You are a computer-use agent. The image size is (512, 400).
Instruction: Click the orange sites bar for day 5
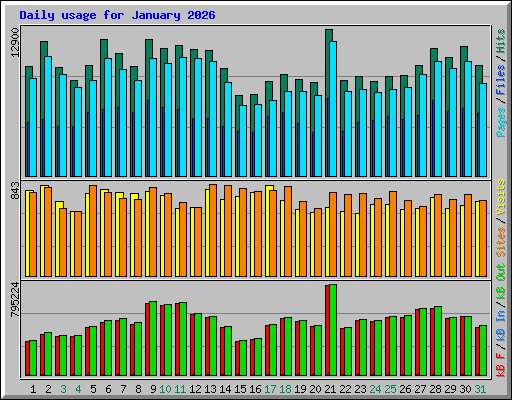[93, 231]
